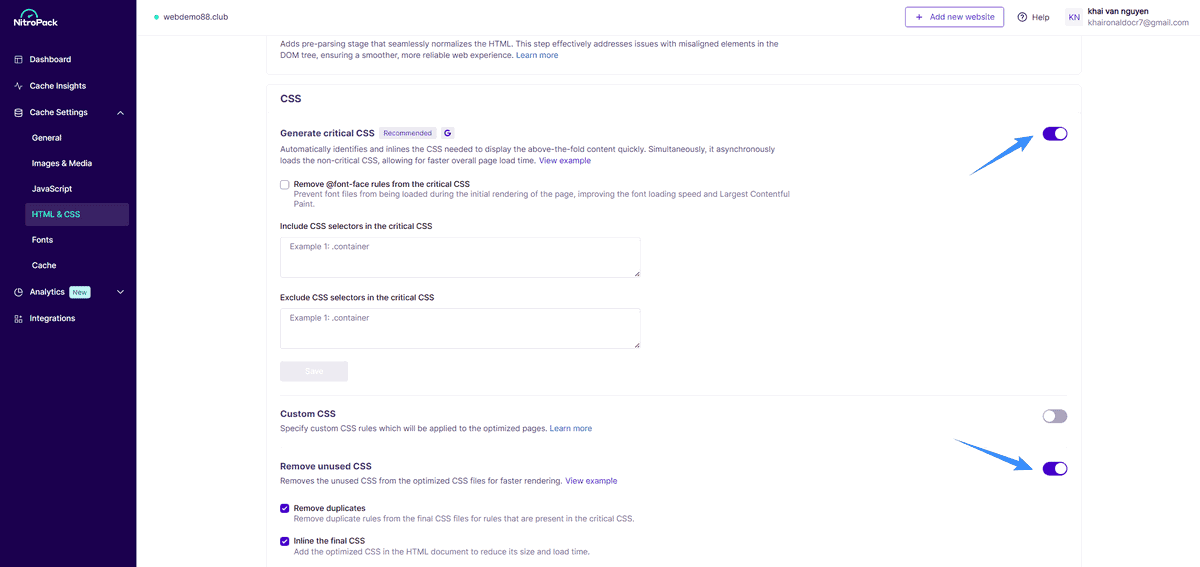Click the KN user avatar
This screenshot has height=567, width=1200.
point(1074,17)
